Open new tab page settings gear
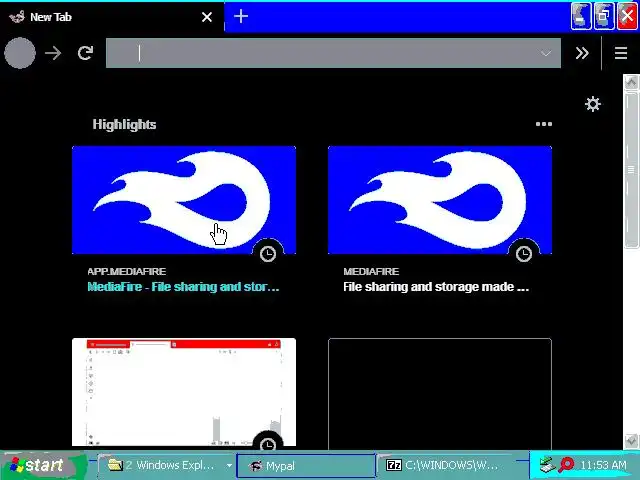This screenshot has height=480, width=640. [593, 104]
